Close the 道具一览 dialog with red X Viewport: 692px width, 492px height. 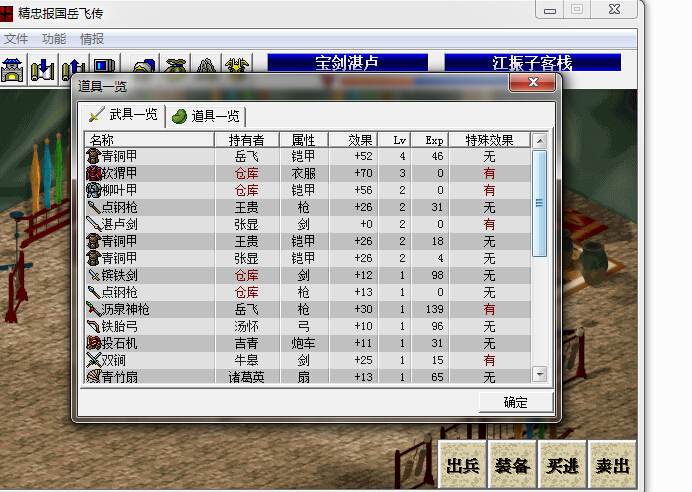[x=533, y=82]
